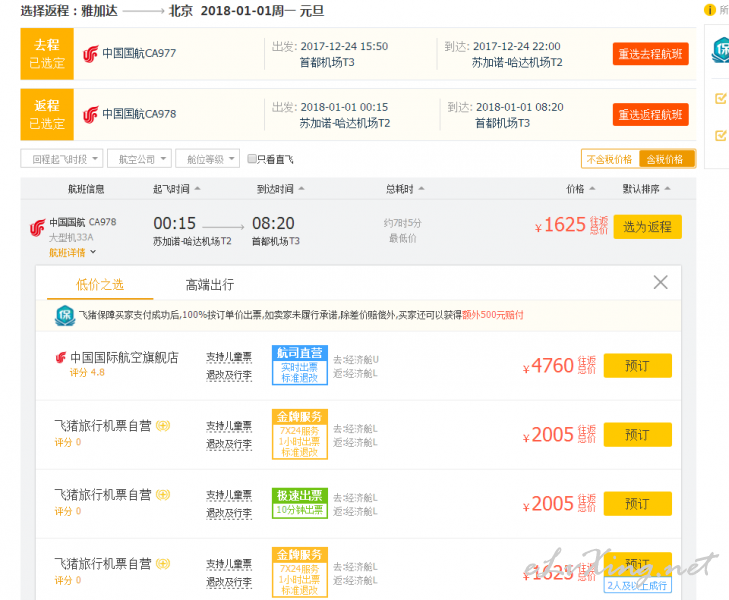The image size is (729, 600).
Task: Sort flights by 价格
Action: (x=580, y=189)
